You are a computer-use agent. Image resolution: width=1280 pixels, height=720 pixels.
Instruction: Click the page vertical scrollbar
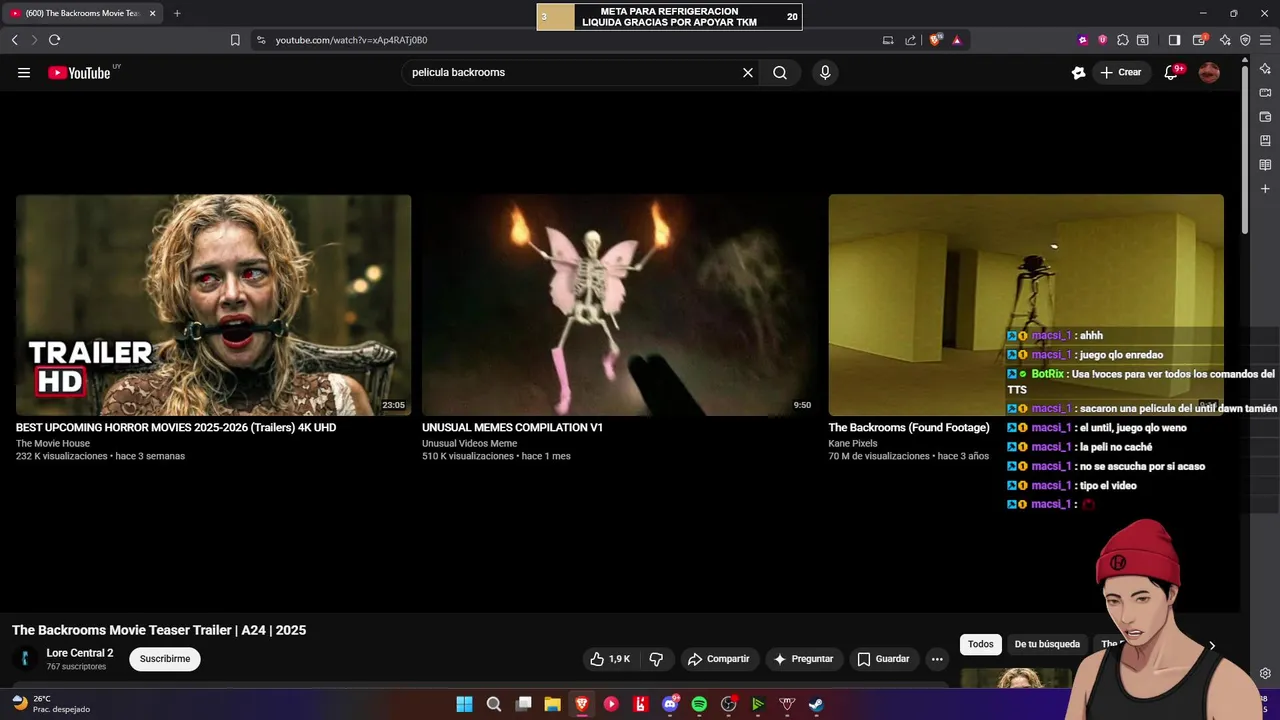point(1245,150)
